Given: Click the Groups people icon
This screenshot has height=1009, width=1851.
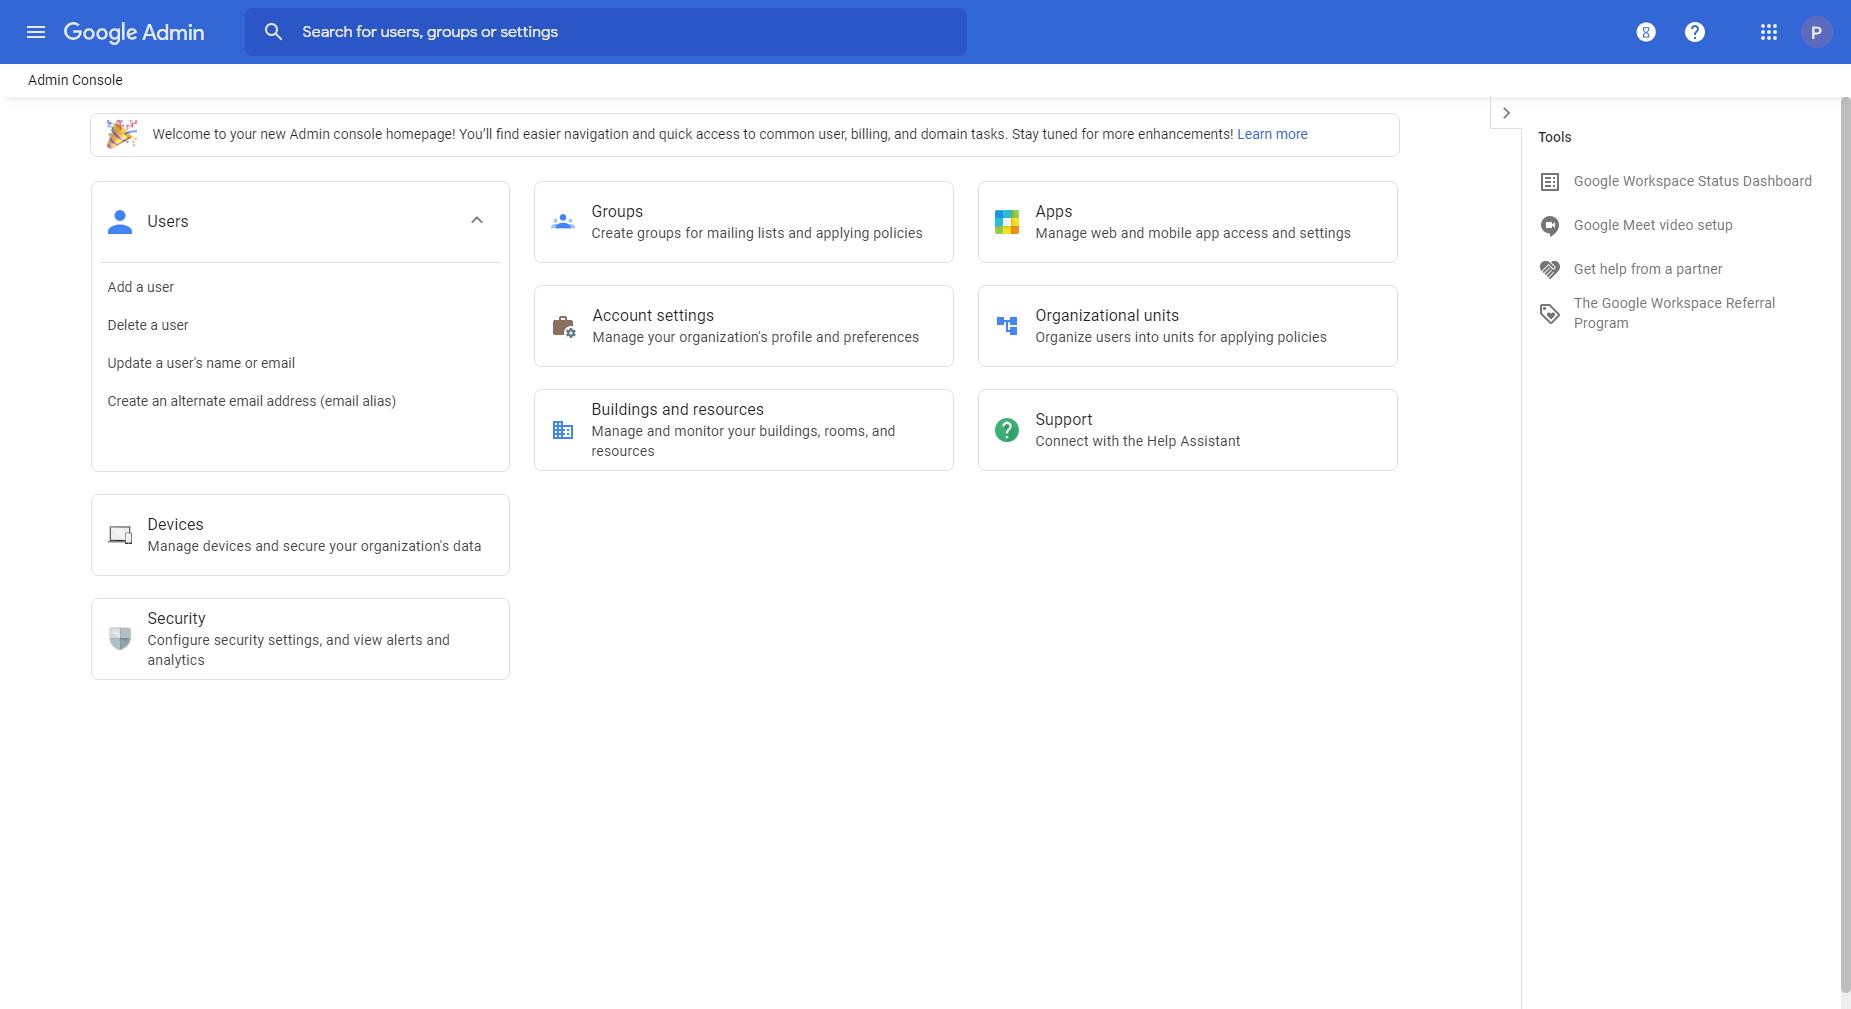Looking at the screenshot, I should (563, 222).
